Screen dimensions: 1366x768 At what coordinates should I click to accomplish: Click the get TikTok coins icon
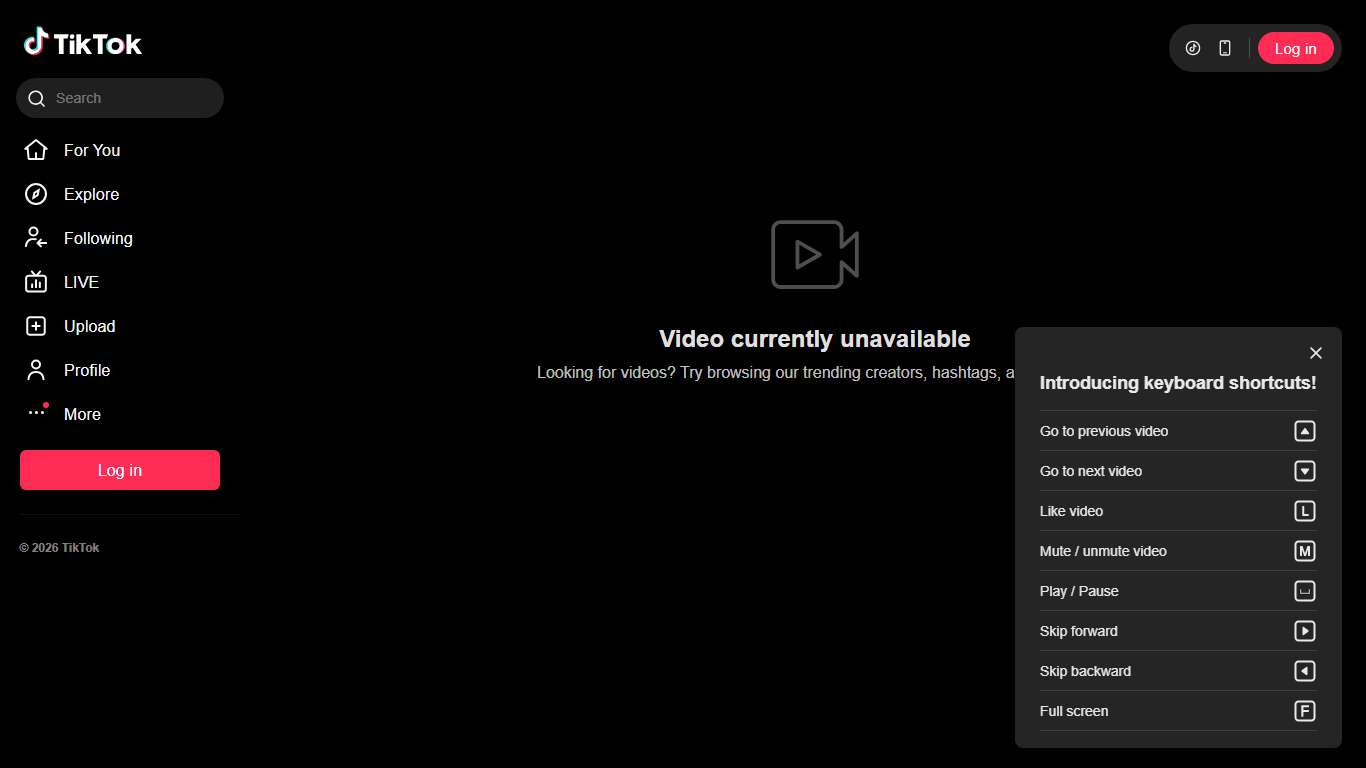pos(1192,48)
